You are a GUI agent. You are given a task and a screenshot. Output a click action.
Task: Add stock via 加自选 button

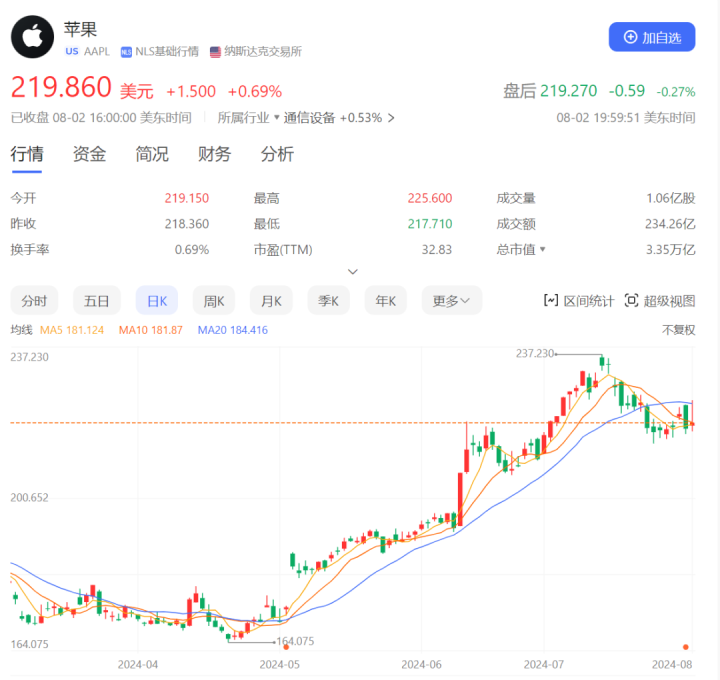pyautogui.click(x=652, y=37)
